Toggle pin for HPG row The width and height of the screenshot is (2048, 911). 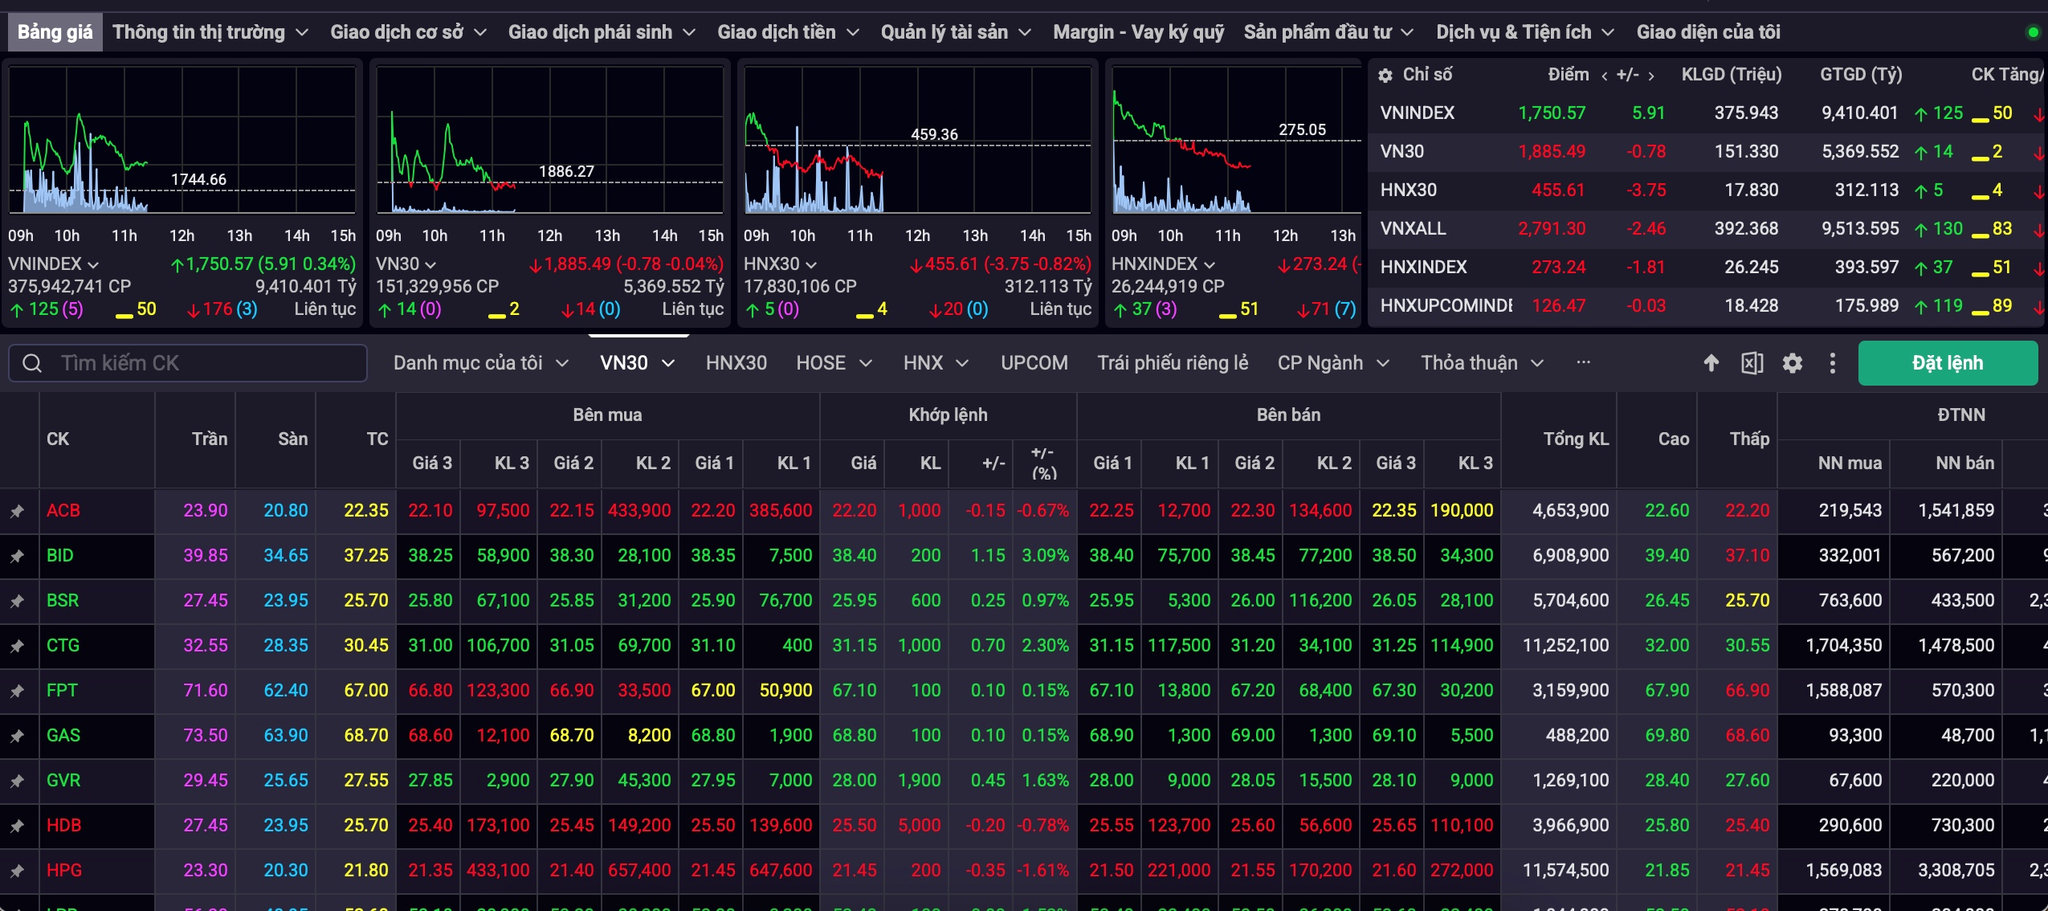17,871
